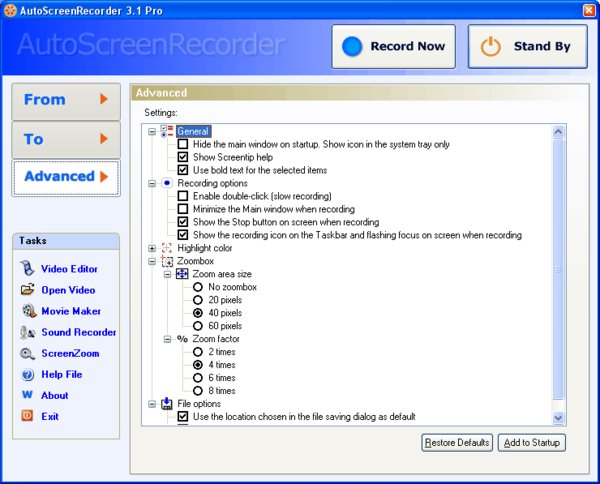Click the Recording options dot icon
Viewport: 600px width, 484px height.
[167, 183]
